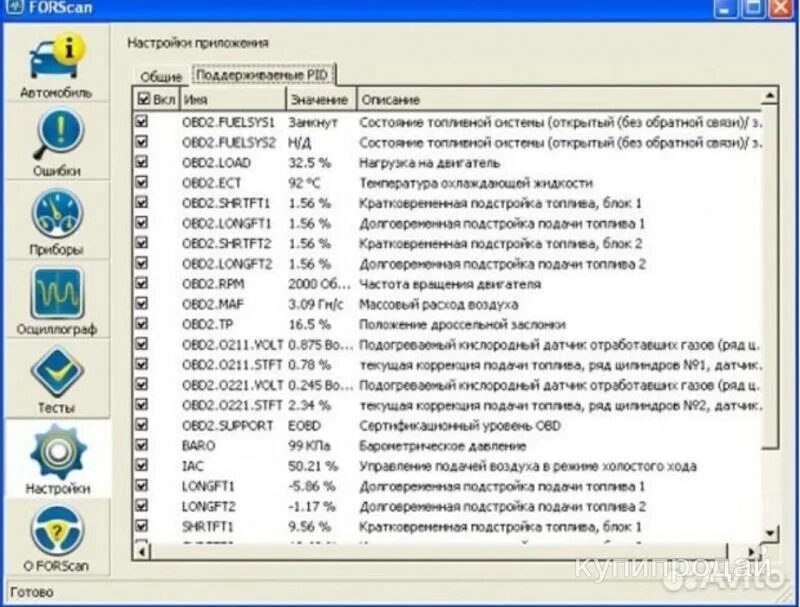Image resolution: width=800 pixels, height=607 pixels.
Task: Select the Настройки settings gear icon
Action: 57,451
